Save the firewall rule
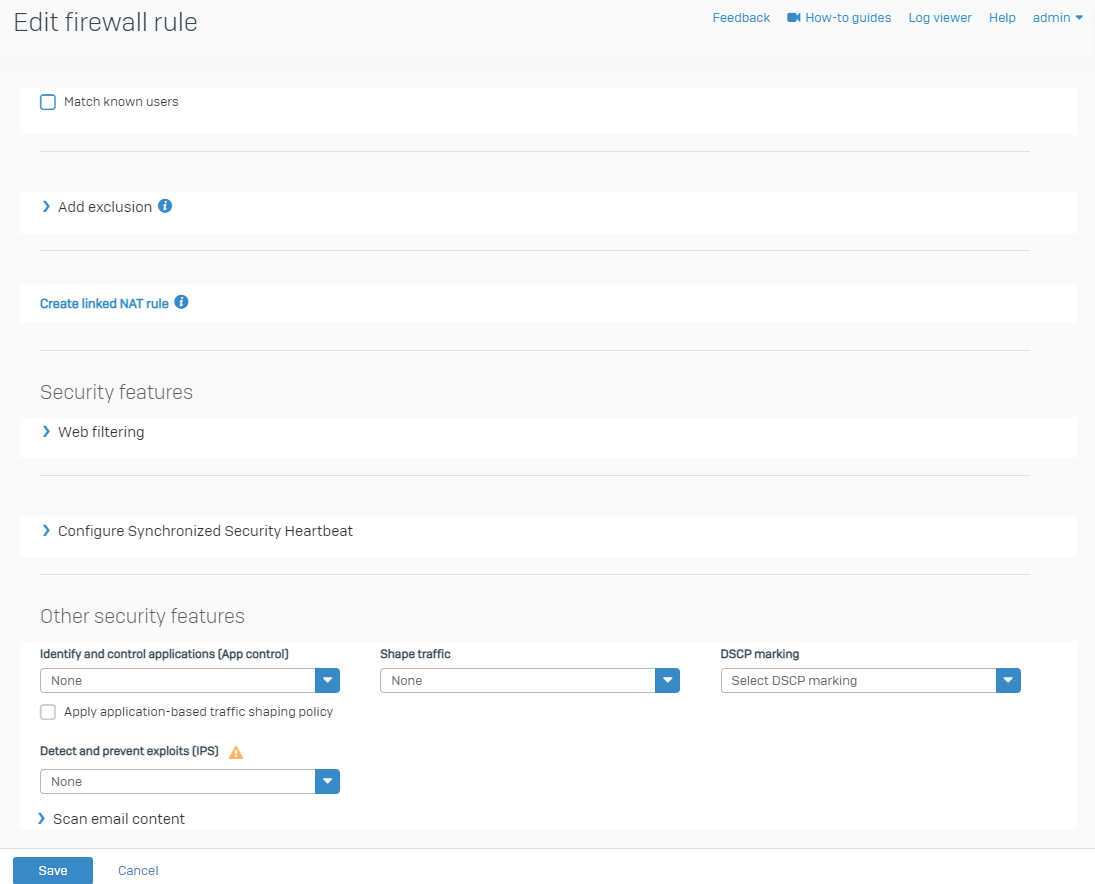The image size is (1095, 884). click(53, 871)
